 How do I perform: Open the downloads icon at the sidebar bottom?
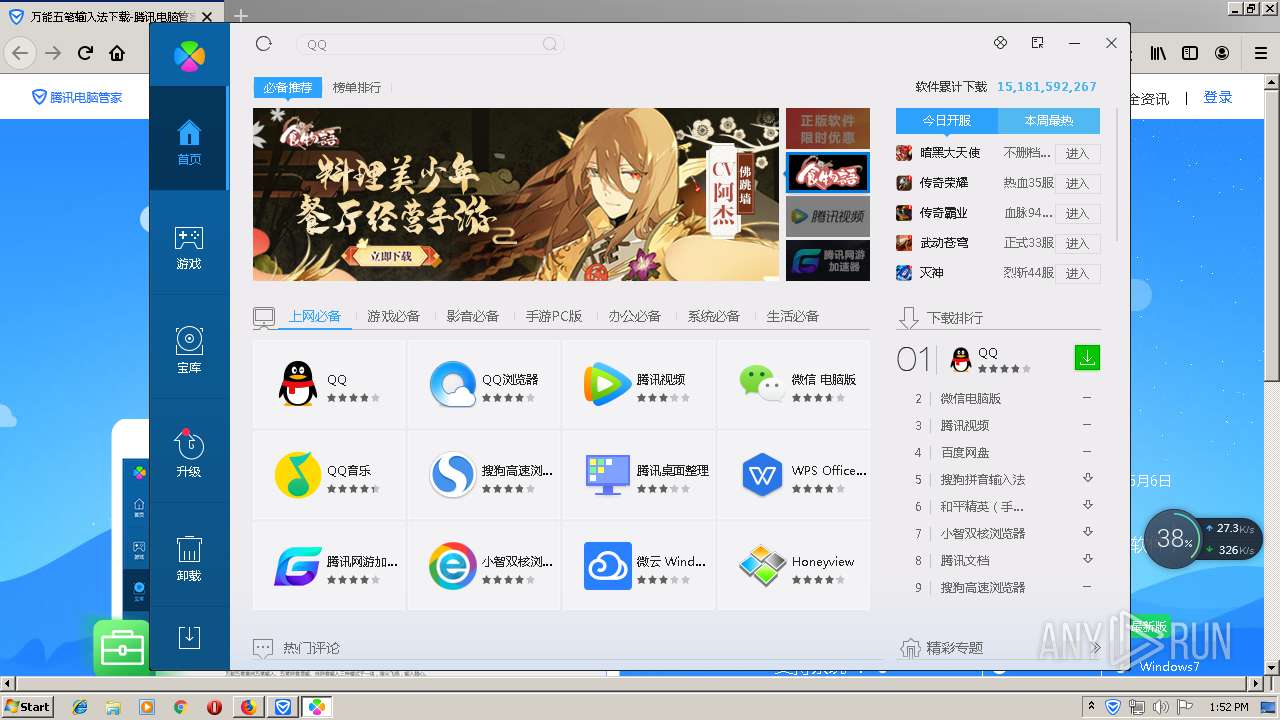[189, 637]
